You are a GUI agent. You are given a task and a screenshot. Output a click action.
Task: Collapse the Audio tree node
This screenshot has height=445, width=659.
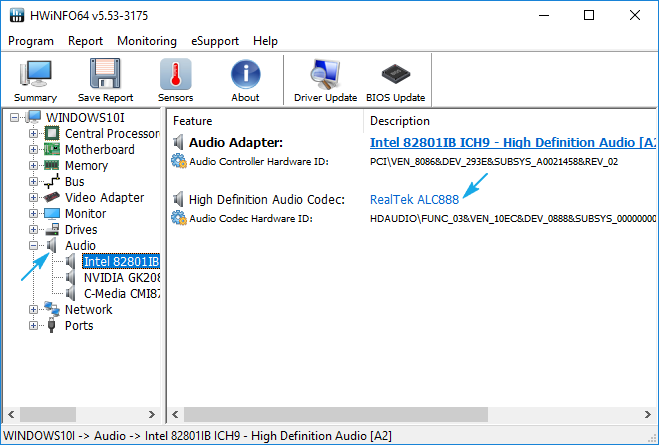pos(34,246)
